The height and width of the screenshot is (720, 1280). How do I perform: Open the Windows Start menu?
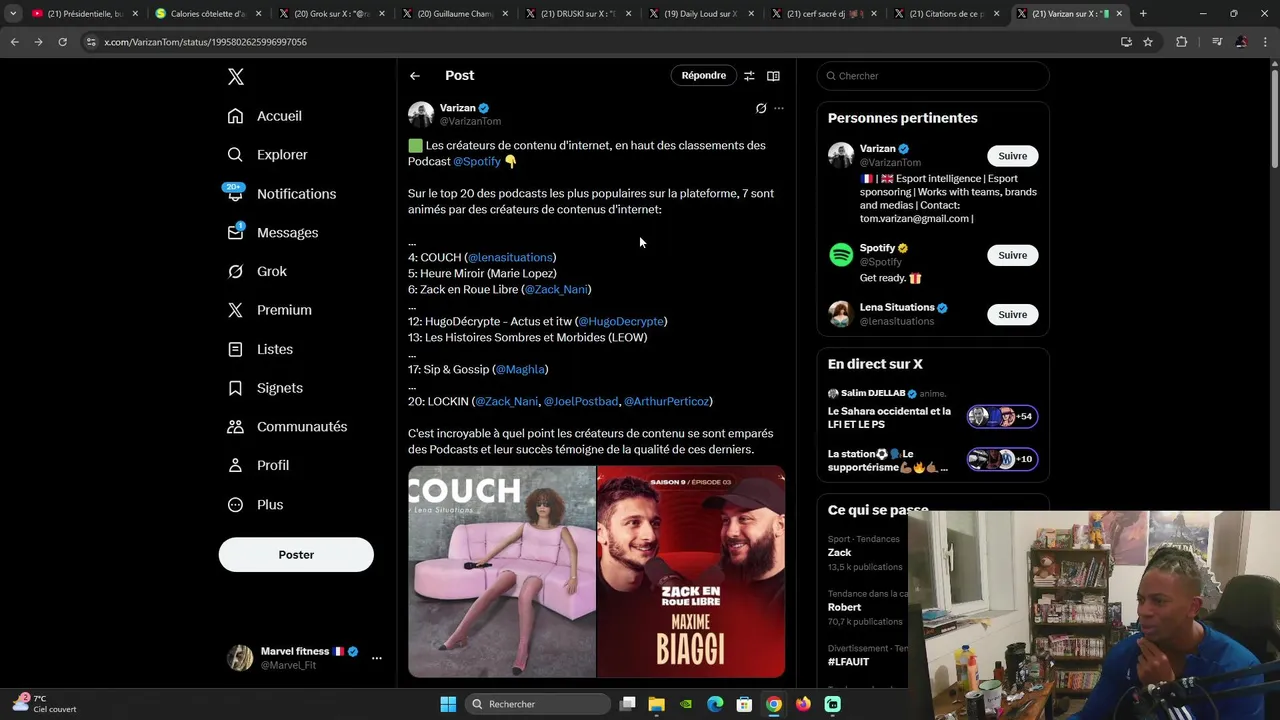point(448,704)
